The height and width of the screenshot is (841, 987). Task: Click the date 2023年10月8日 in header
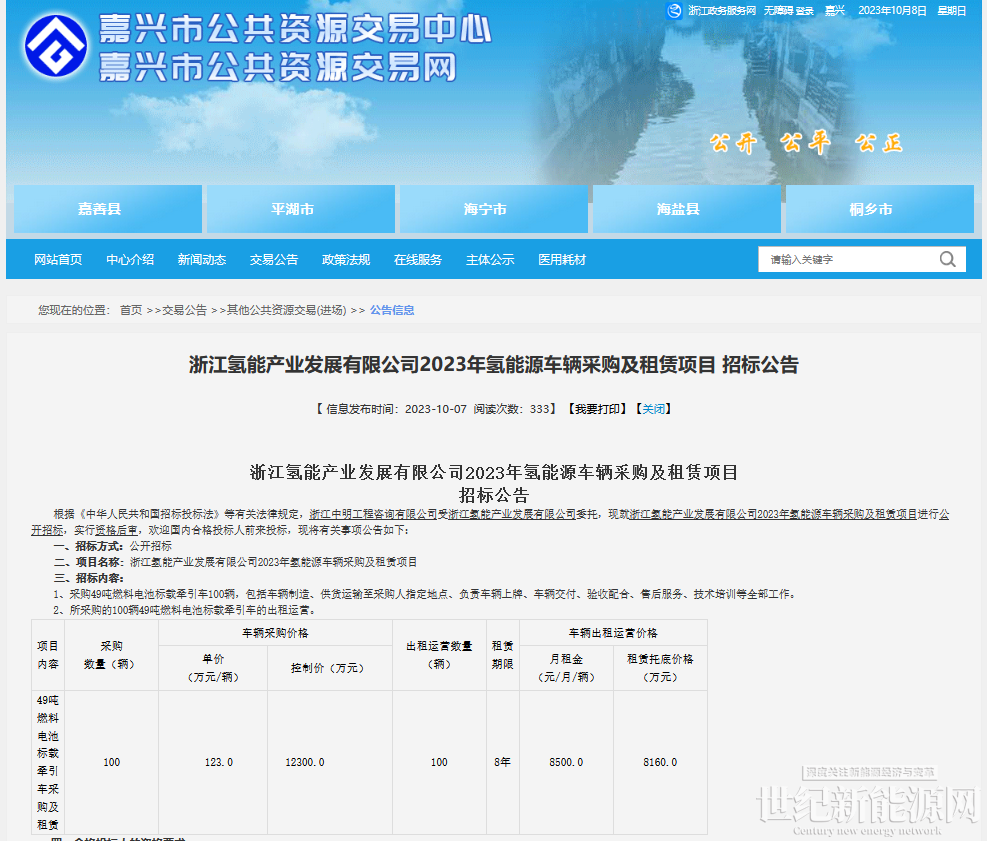(x=892, y=11)
